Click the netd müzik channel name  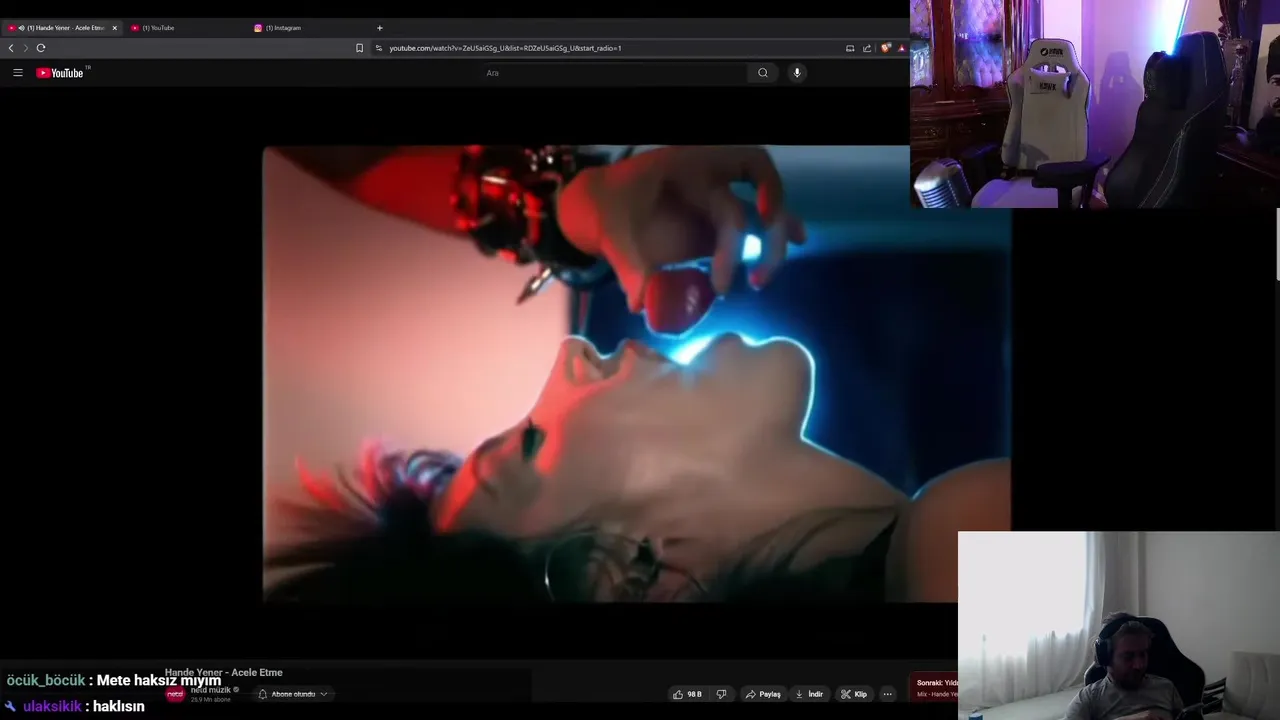coord(212,690)
